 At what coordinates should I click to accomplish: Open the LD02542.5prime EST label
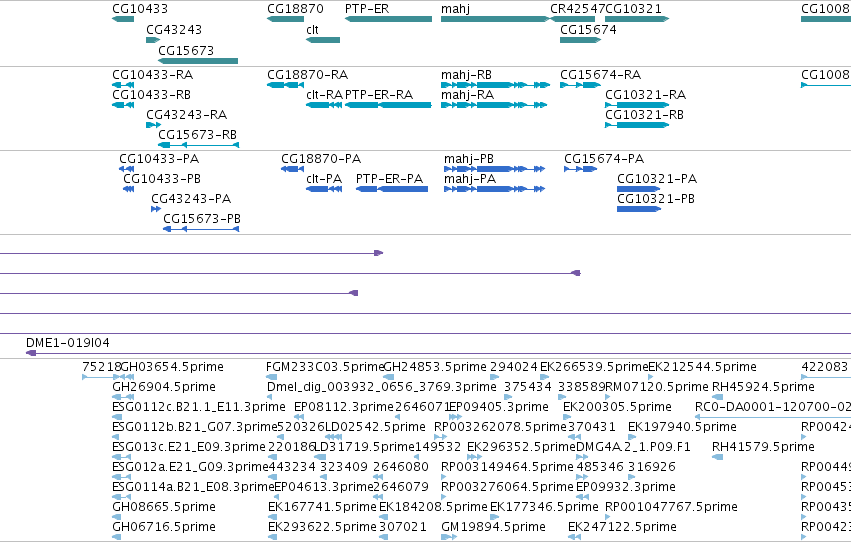pyautogui.click(x=375, y=428)
